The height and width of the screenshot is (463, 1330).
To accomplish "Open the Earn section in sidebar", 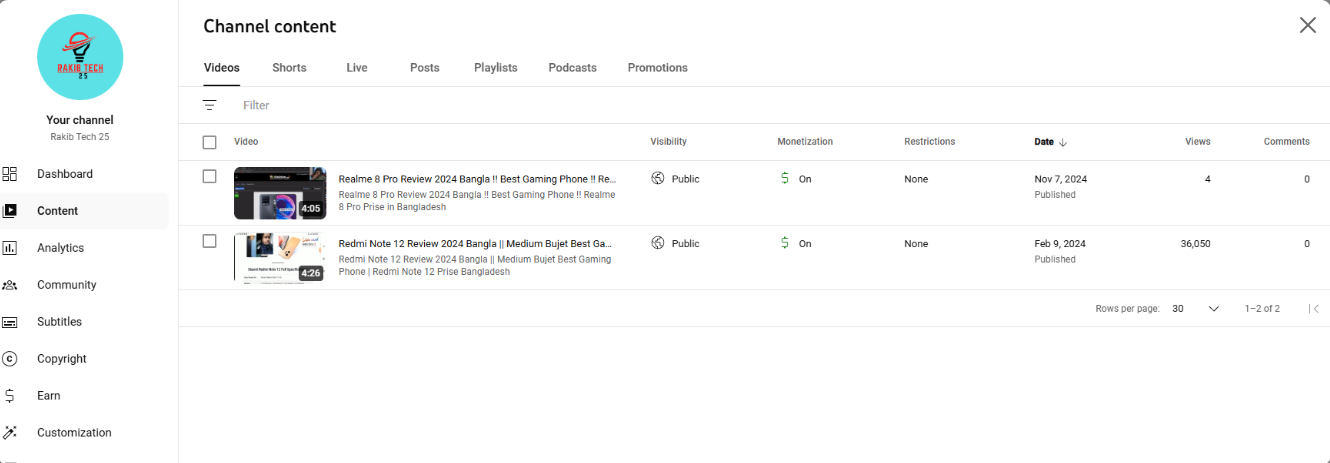I will pos(85,396).
